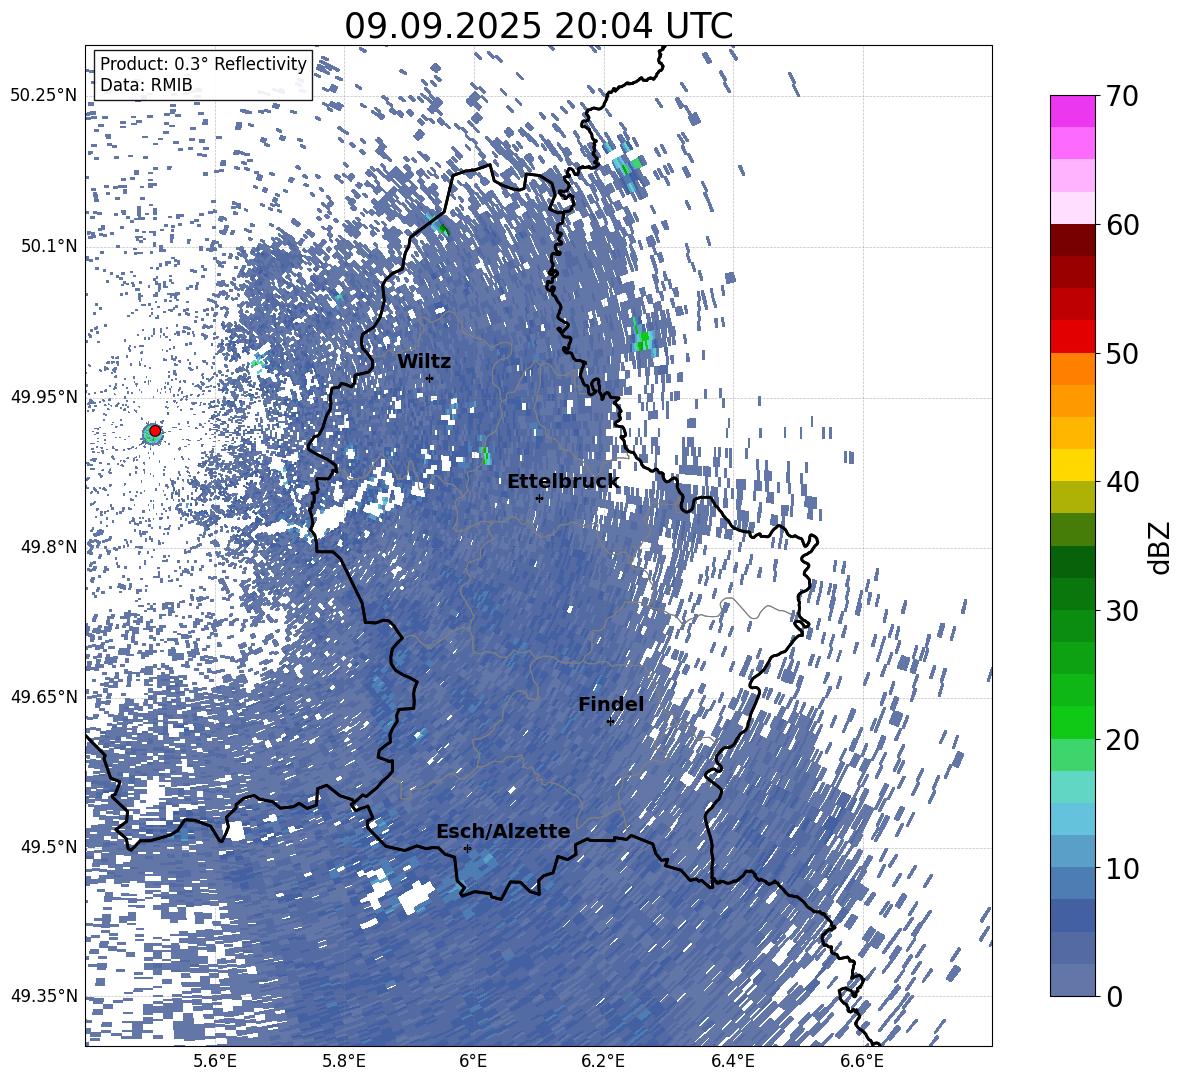Pick the yellow swatch just above 40 dBZ
This screenshot has width=1184, height=1081.
tap(1072, 465)
